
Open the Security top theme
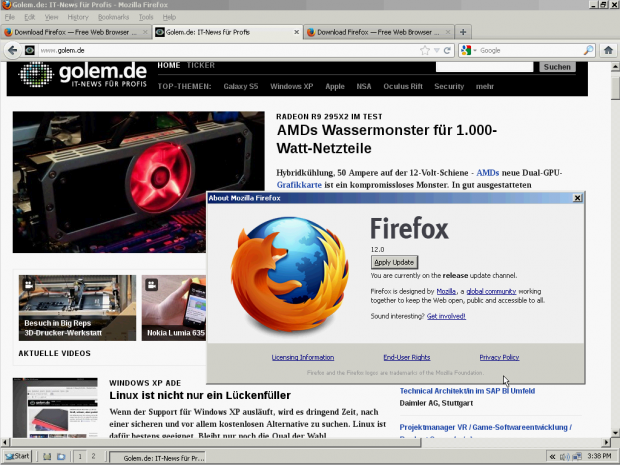[449, 86]
